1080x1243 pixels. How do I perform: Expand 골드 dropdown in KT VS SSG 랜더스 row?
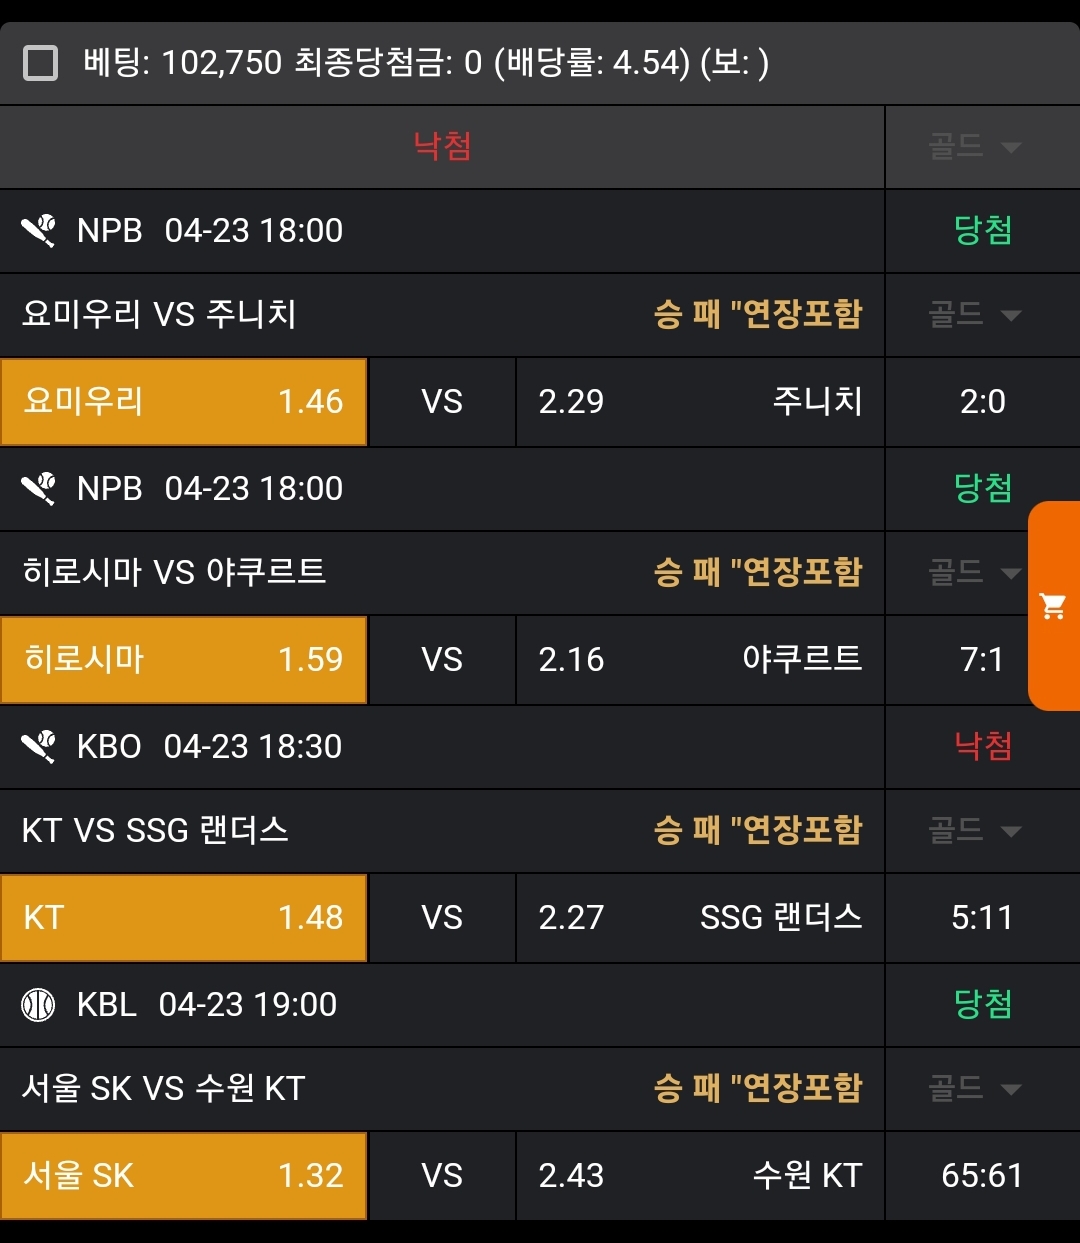tap(975, 831)
